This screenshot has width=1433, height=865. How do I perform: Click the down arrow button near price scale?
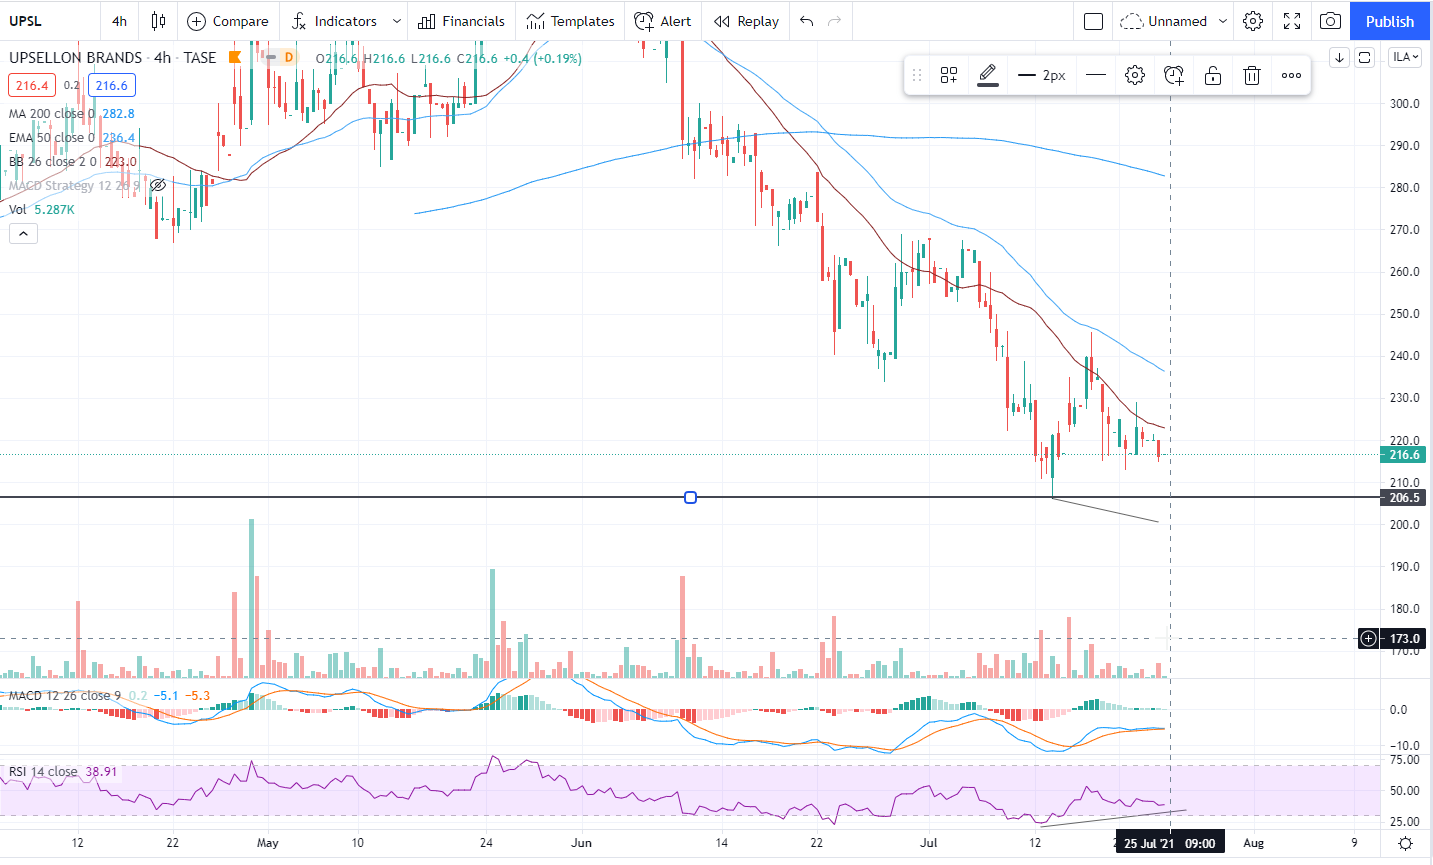click(x=1340, y=58)
